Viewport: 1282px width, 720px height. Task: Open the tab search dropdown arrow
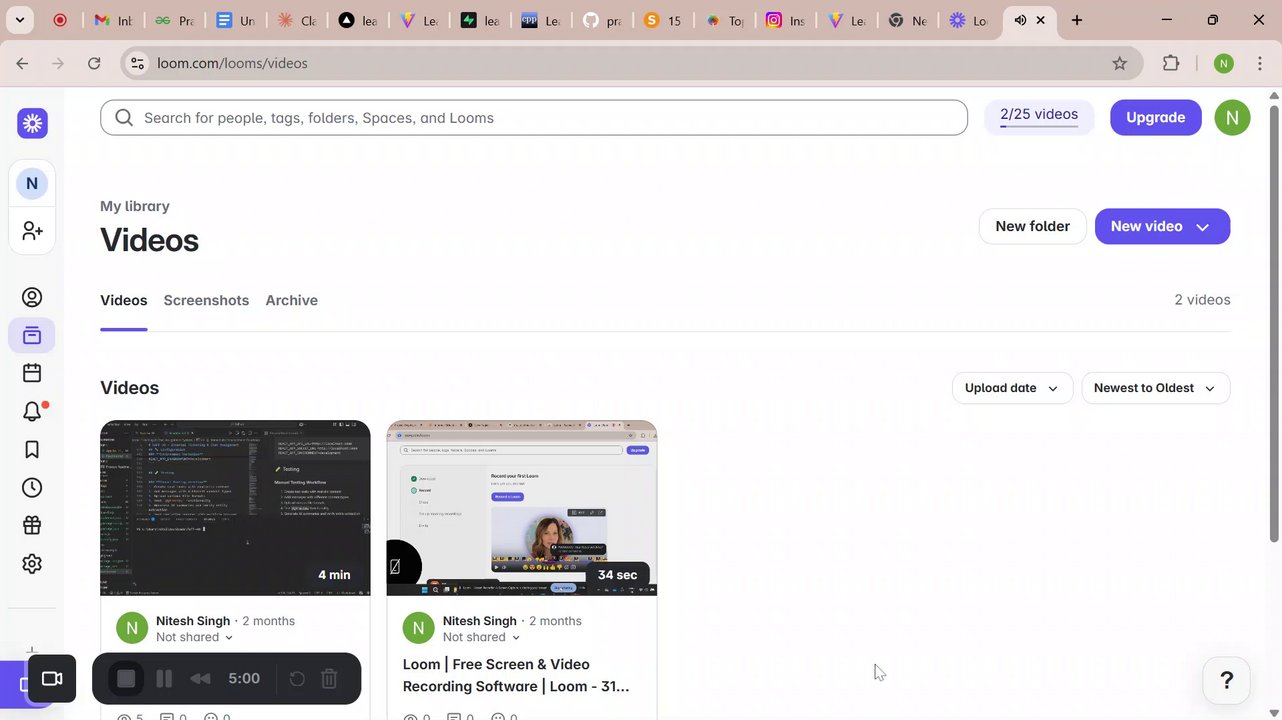point(19,20)
